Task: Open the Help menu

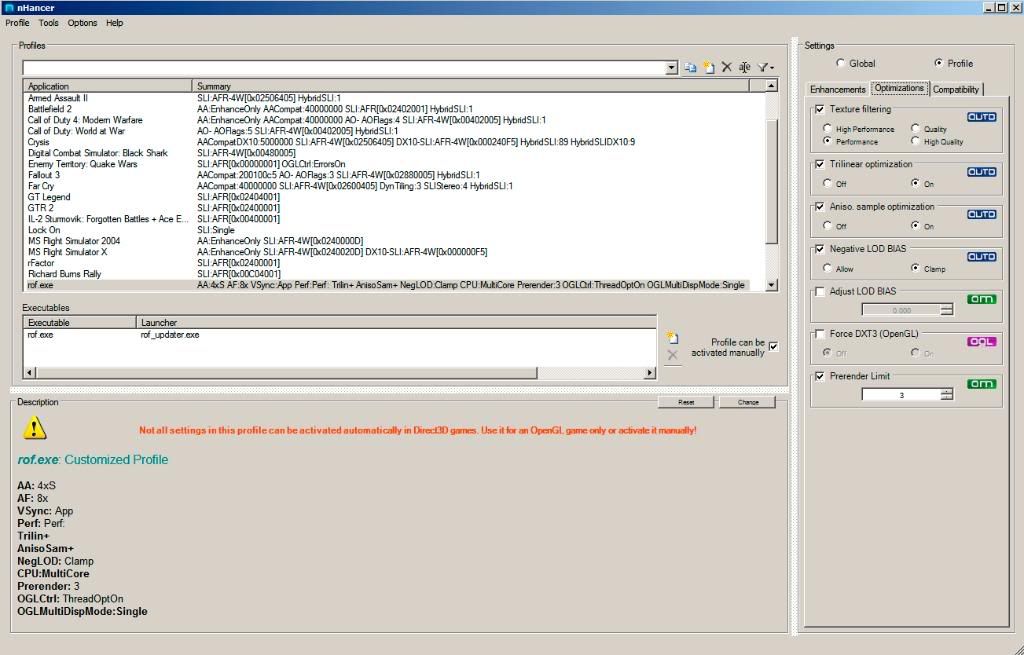Action: coord(114,23)
